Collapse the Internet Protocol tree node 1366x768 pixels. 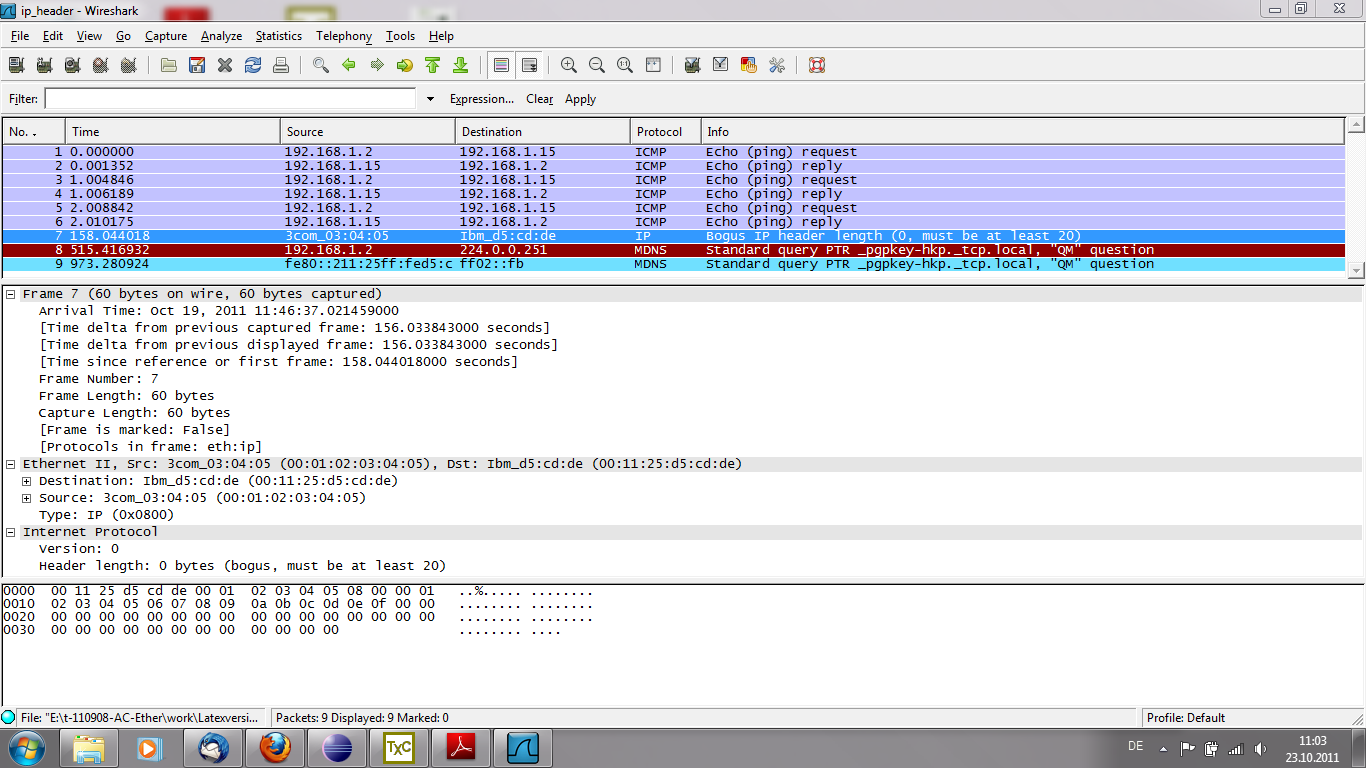pyautogui.click(x=11, y=532)
